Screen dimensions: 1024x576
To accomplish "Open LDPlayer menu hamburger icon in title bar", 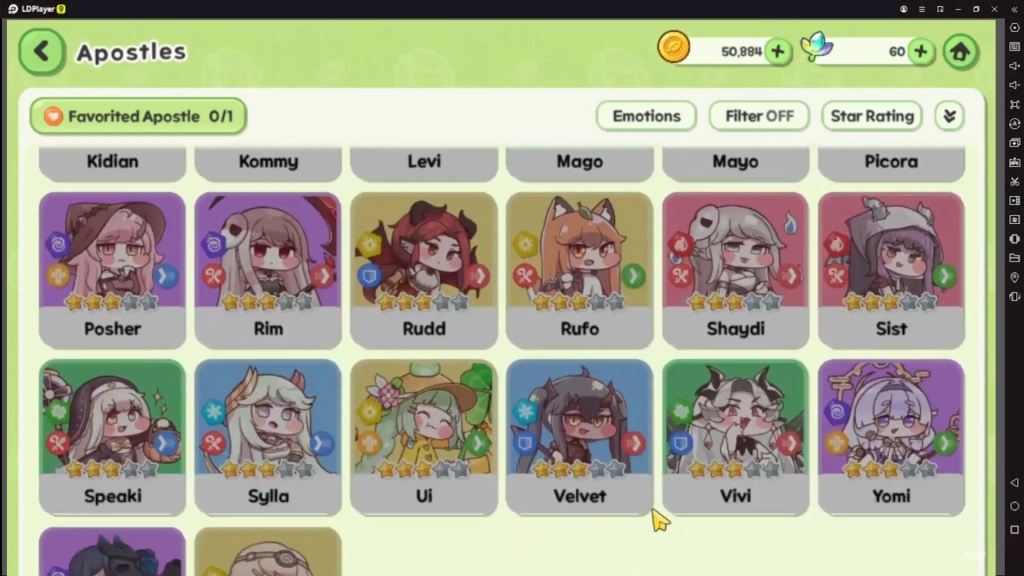I will pyautogui.click(x=921, y=9).
